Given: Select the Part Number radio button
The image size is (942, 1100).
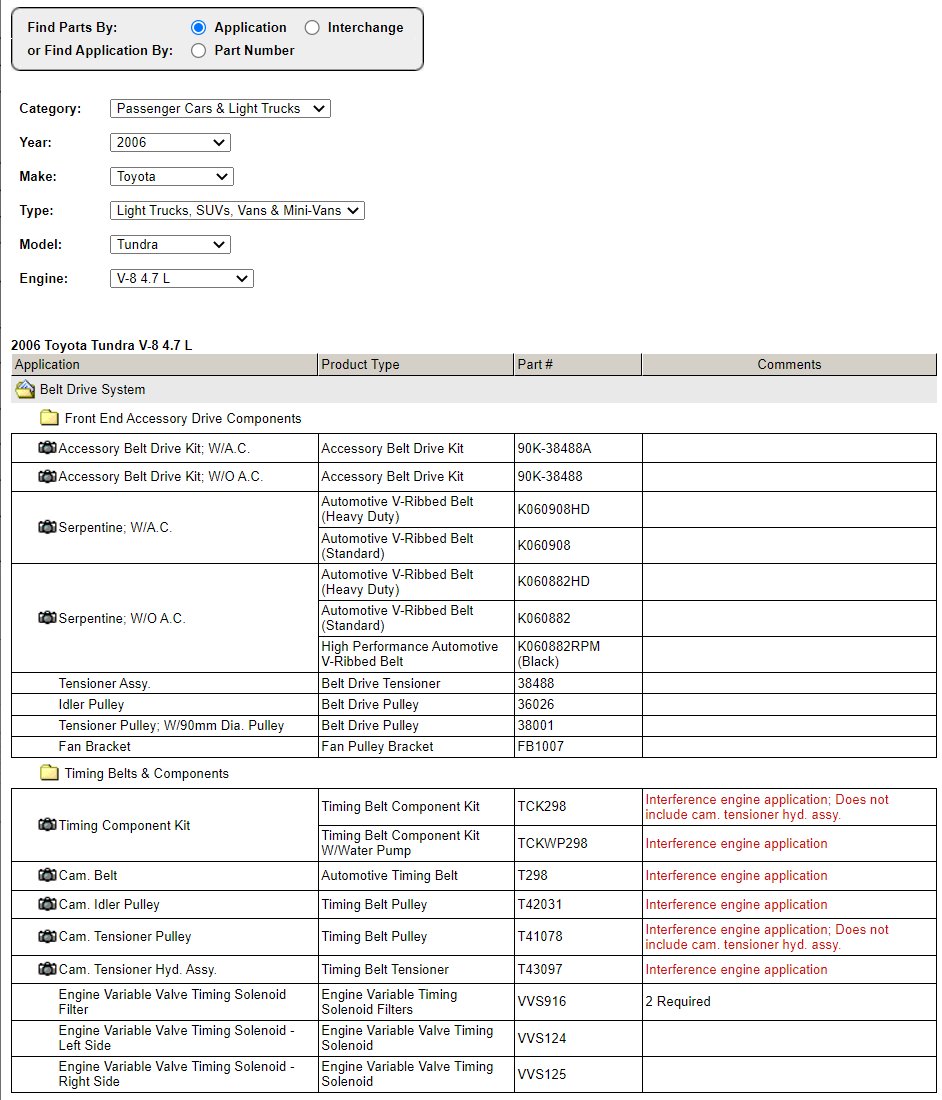Looking at the screenshot, I should tap(199, 51).
